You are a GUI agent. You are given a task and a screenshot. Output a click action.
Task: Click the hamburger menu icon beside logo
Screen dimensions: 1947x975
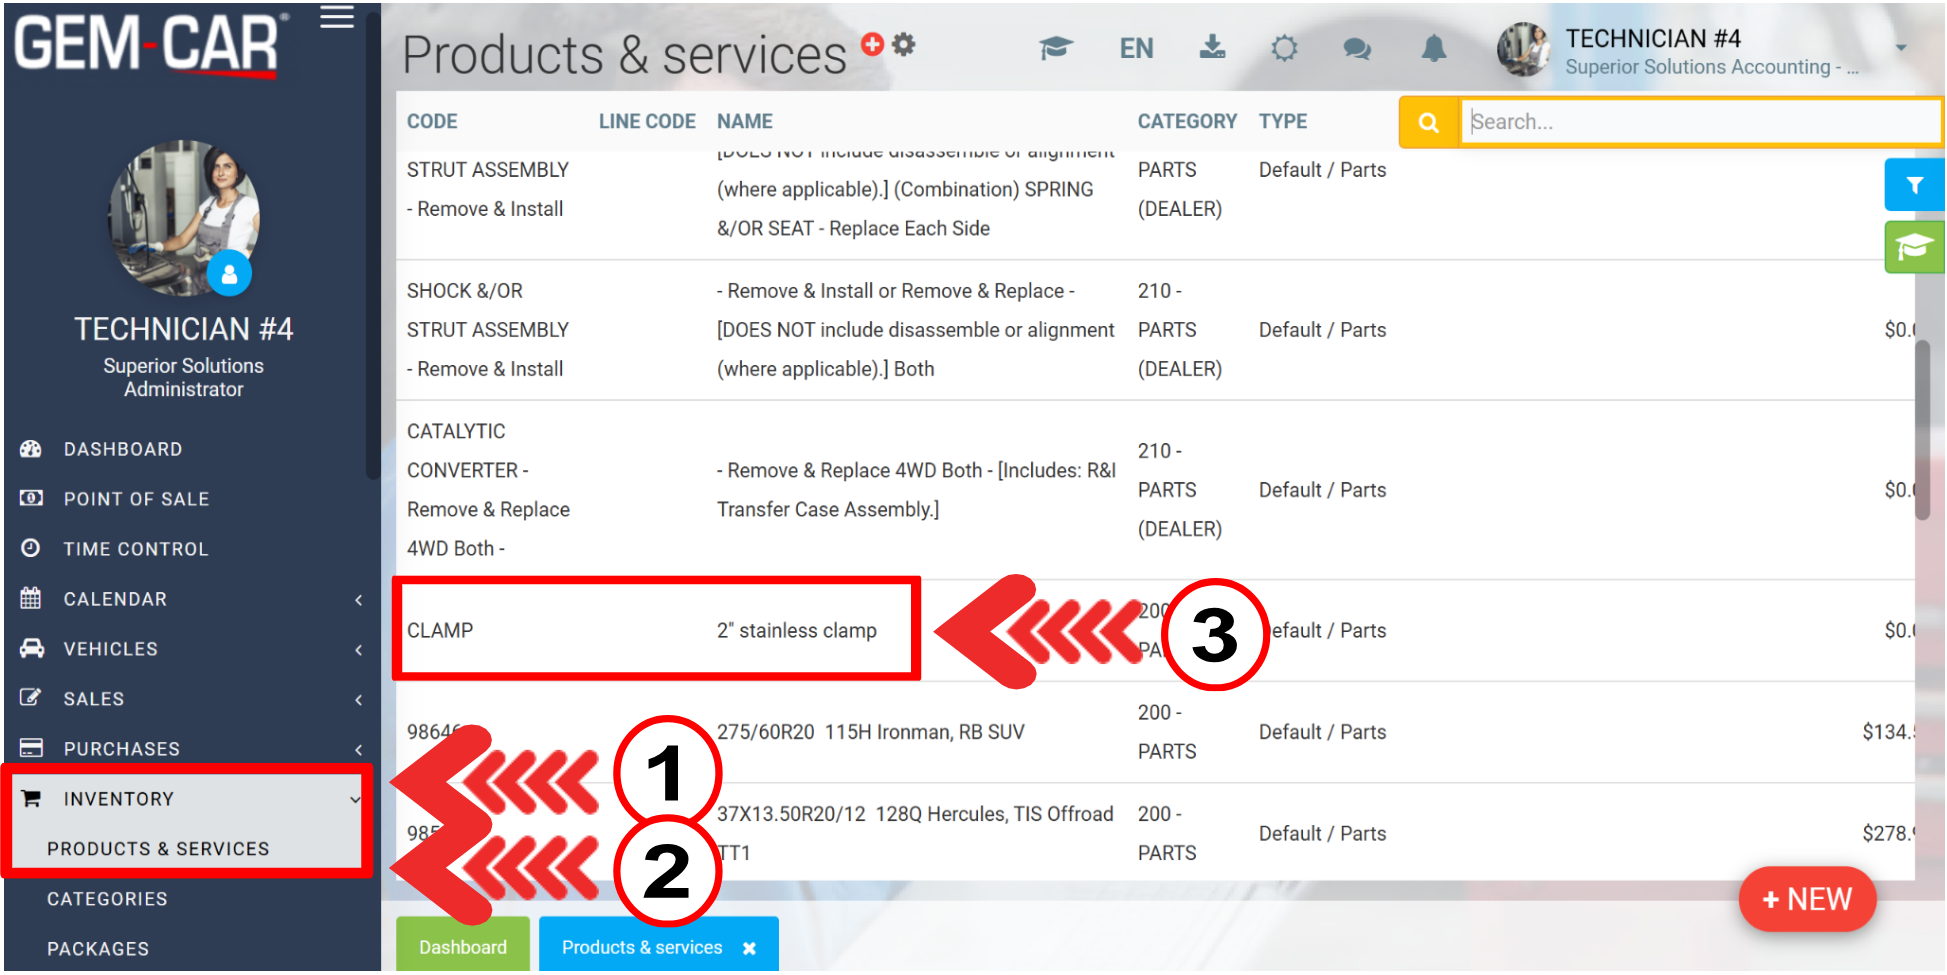(x=337, y=18)
